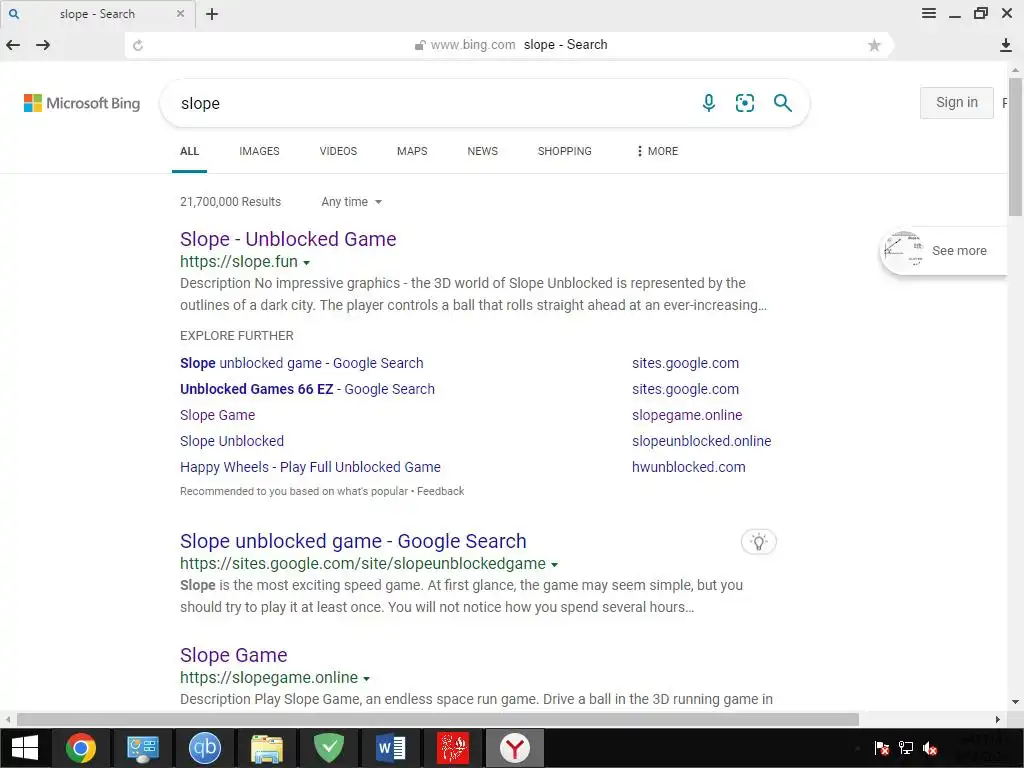This screenshot has width=1024, height=768.
Task: Go back with the left arrow
Action: pos(13,45)
